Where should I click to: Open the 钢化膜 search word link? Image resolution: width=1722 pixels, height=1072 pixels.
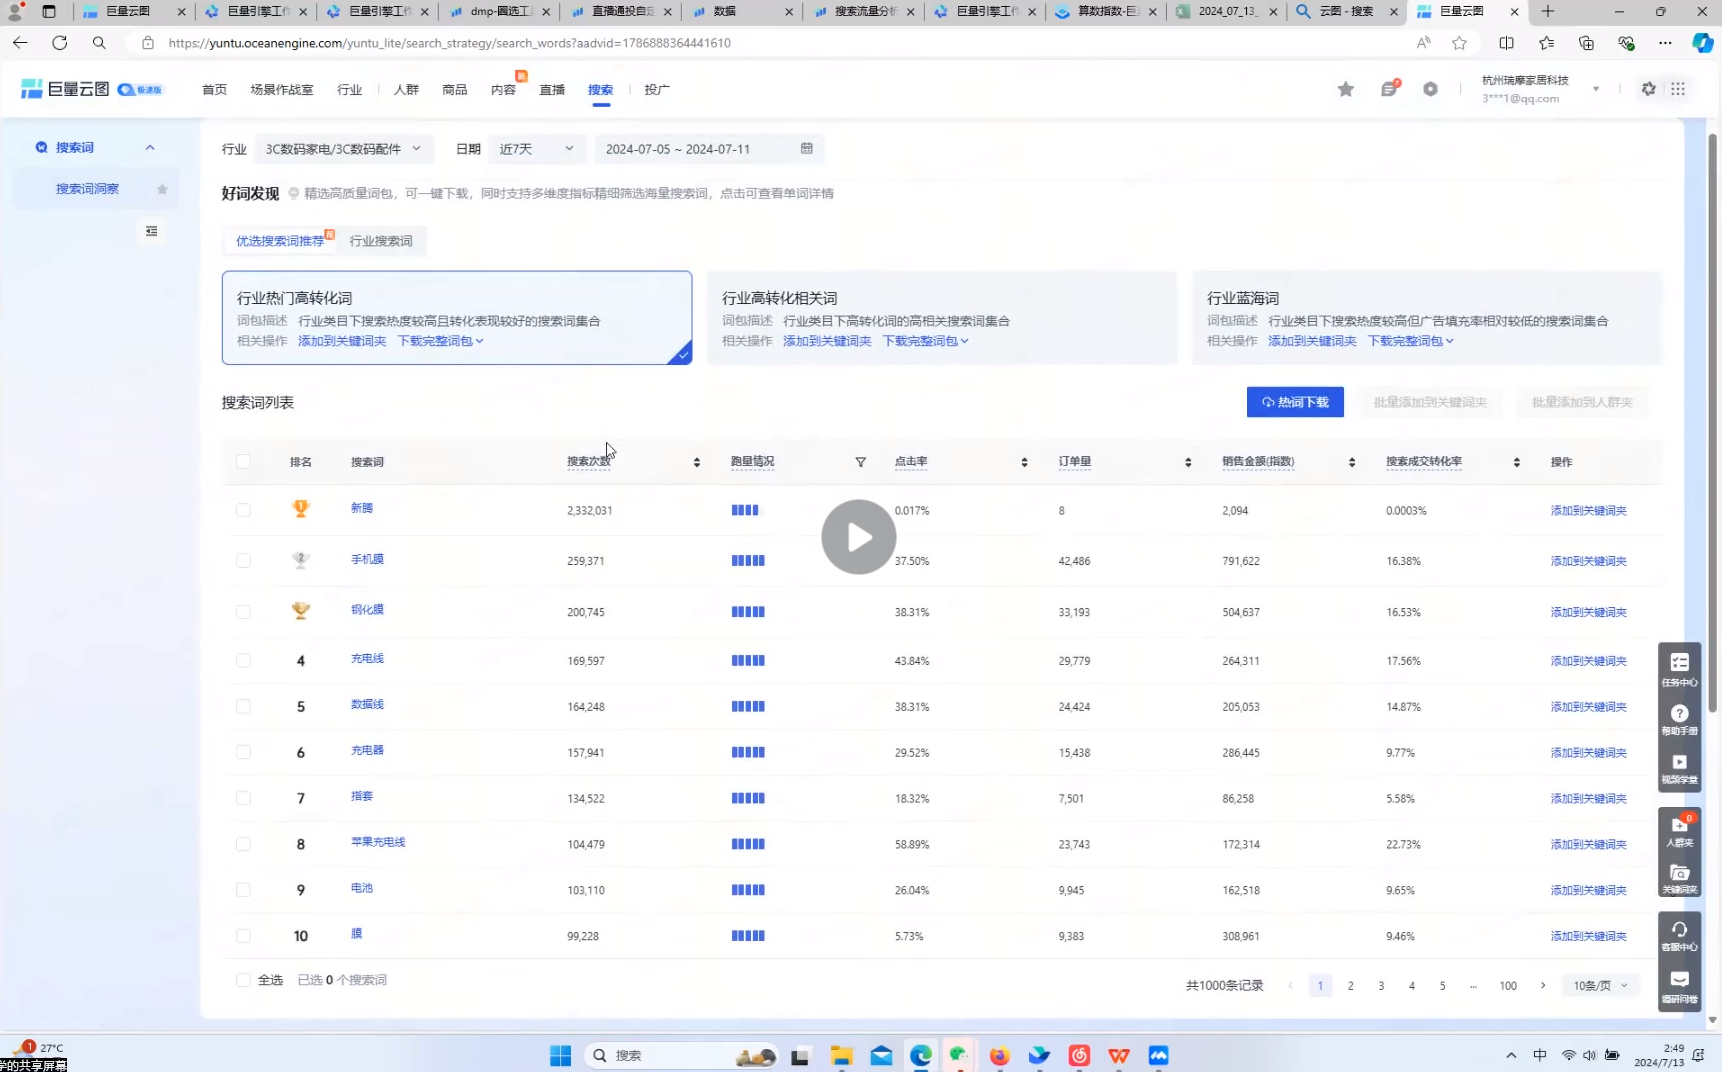[x=367, y=610]
